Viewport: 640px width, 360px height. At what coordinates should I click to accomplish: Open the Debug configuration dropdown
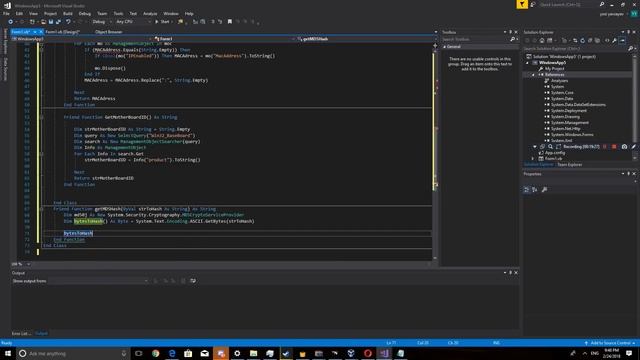click(x=101, y=22)
